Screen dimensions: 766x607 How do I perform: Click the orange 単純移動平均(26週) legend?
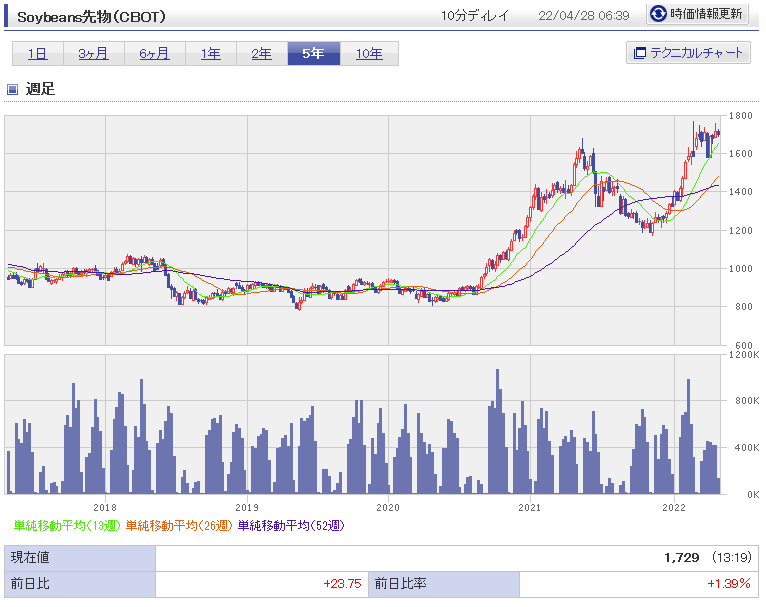pos(179,525)
